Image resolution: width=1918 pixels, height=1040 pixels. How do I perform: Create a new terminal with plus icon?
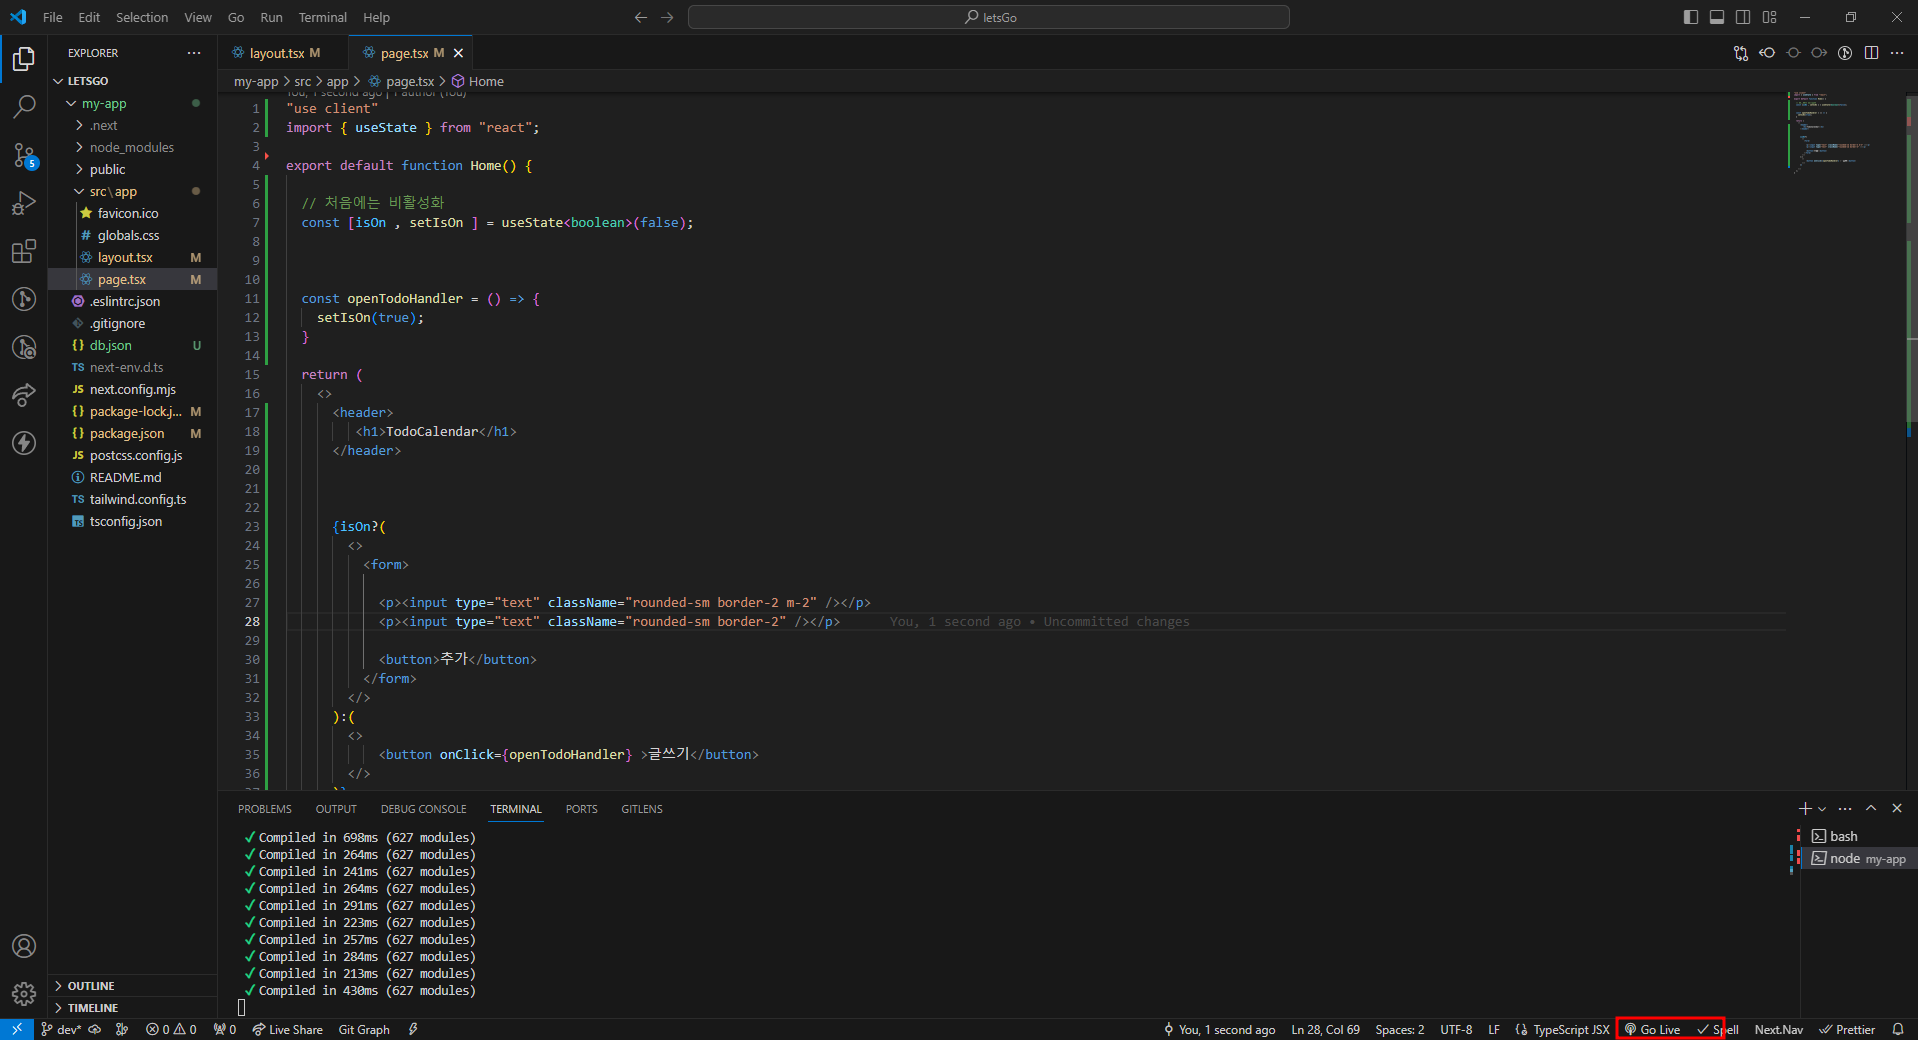coord(1805,809)
